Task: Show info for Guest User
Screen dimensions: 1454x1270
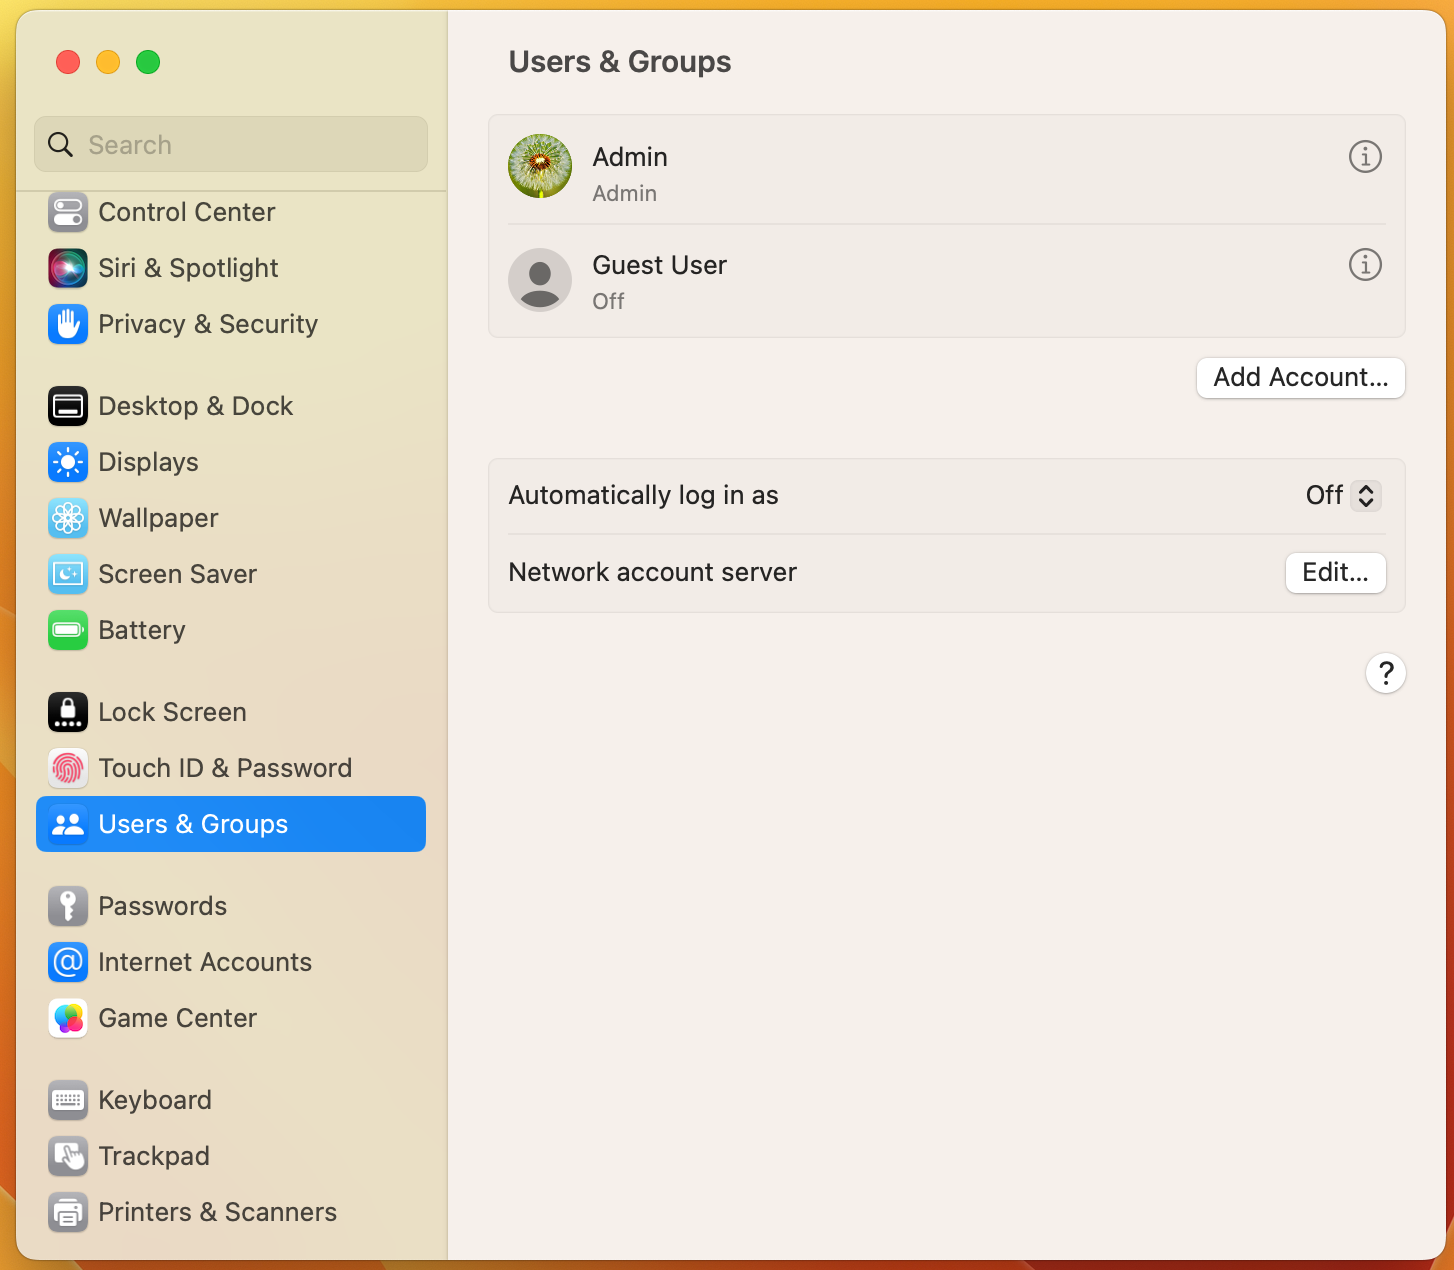Action: click(x=1365, y=265)
